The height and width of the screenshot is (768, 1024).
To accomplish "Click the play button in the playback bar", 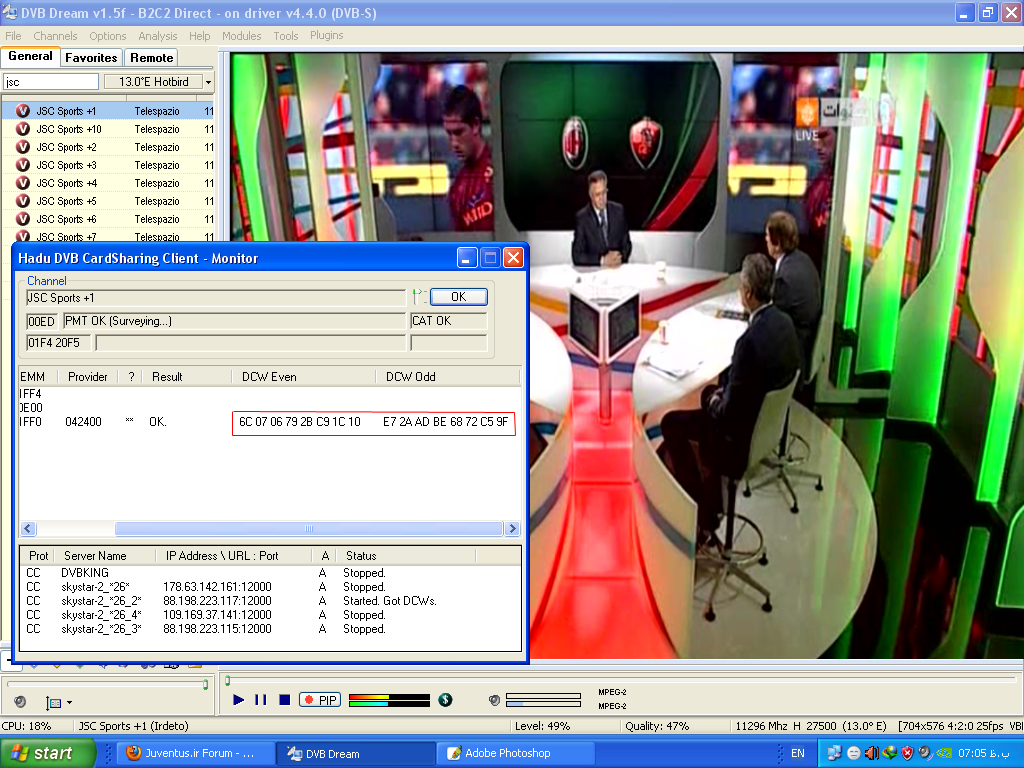I will (238, 700).
